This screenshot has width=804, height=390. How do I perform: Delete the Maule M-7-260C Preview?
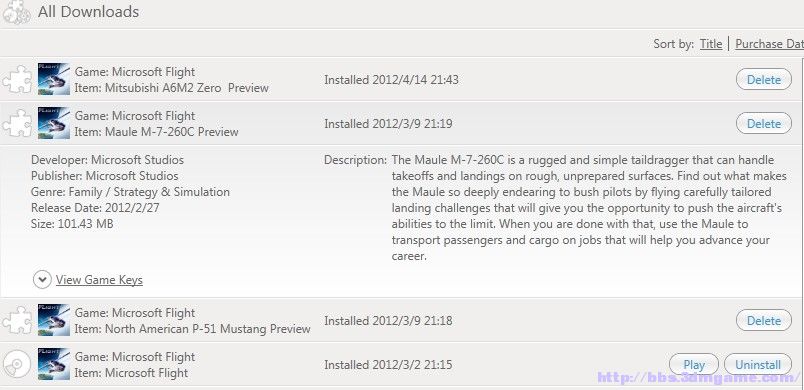[763, 124]
